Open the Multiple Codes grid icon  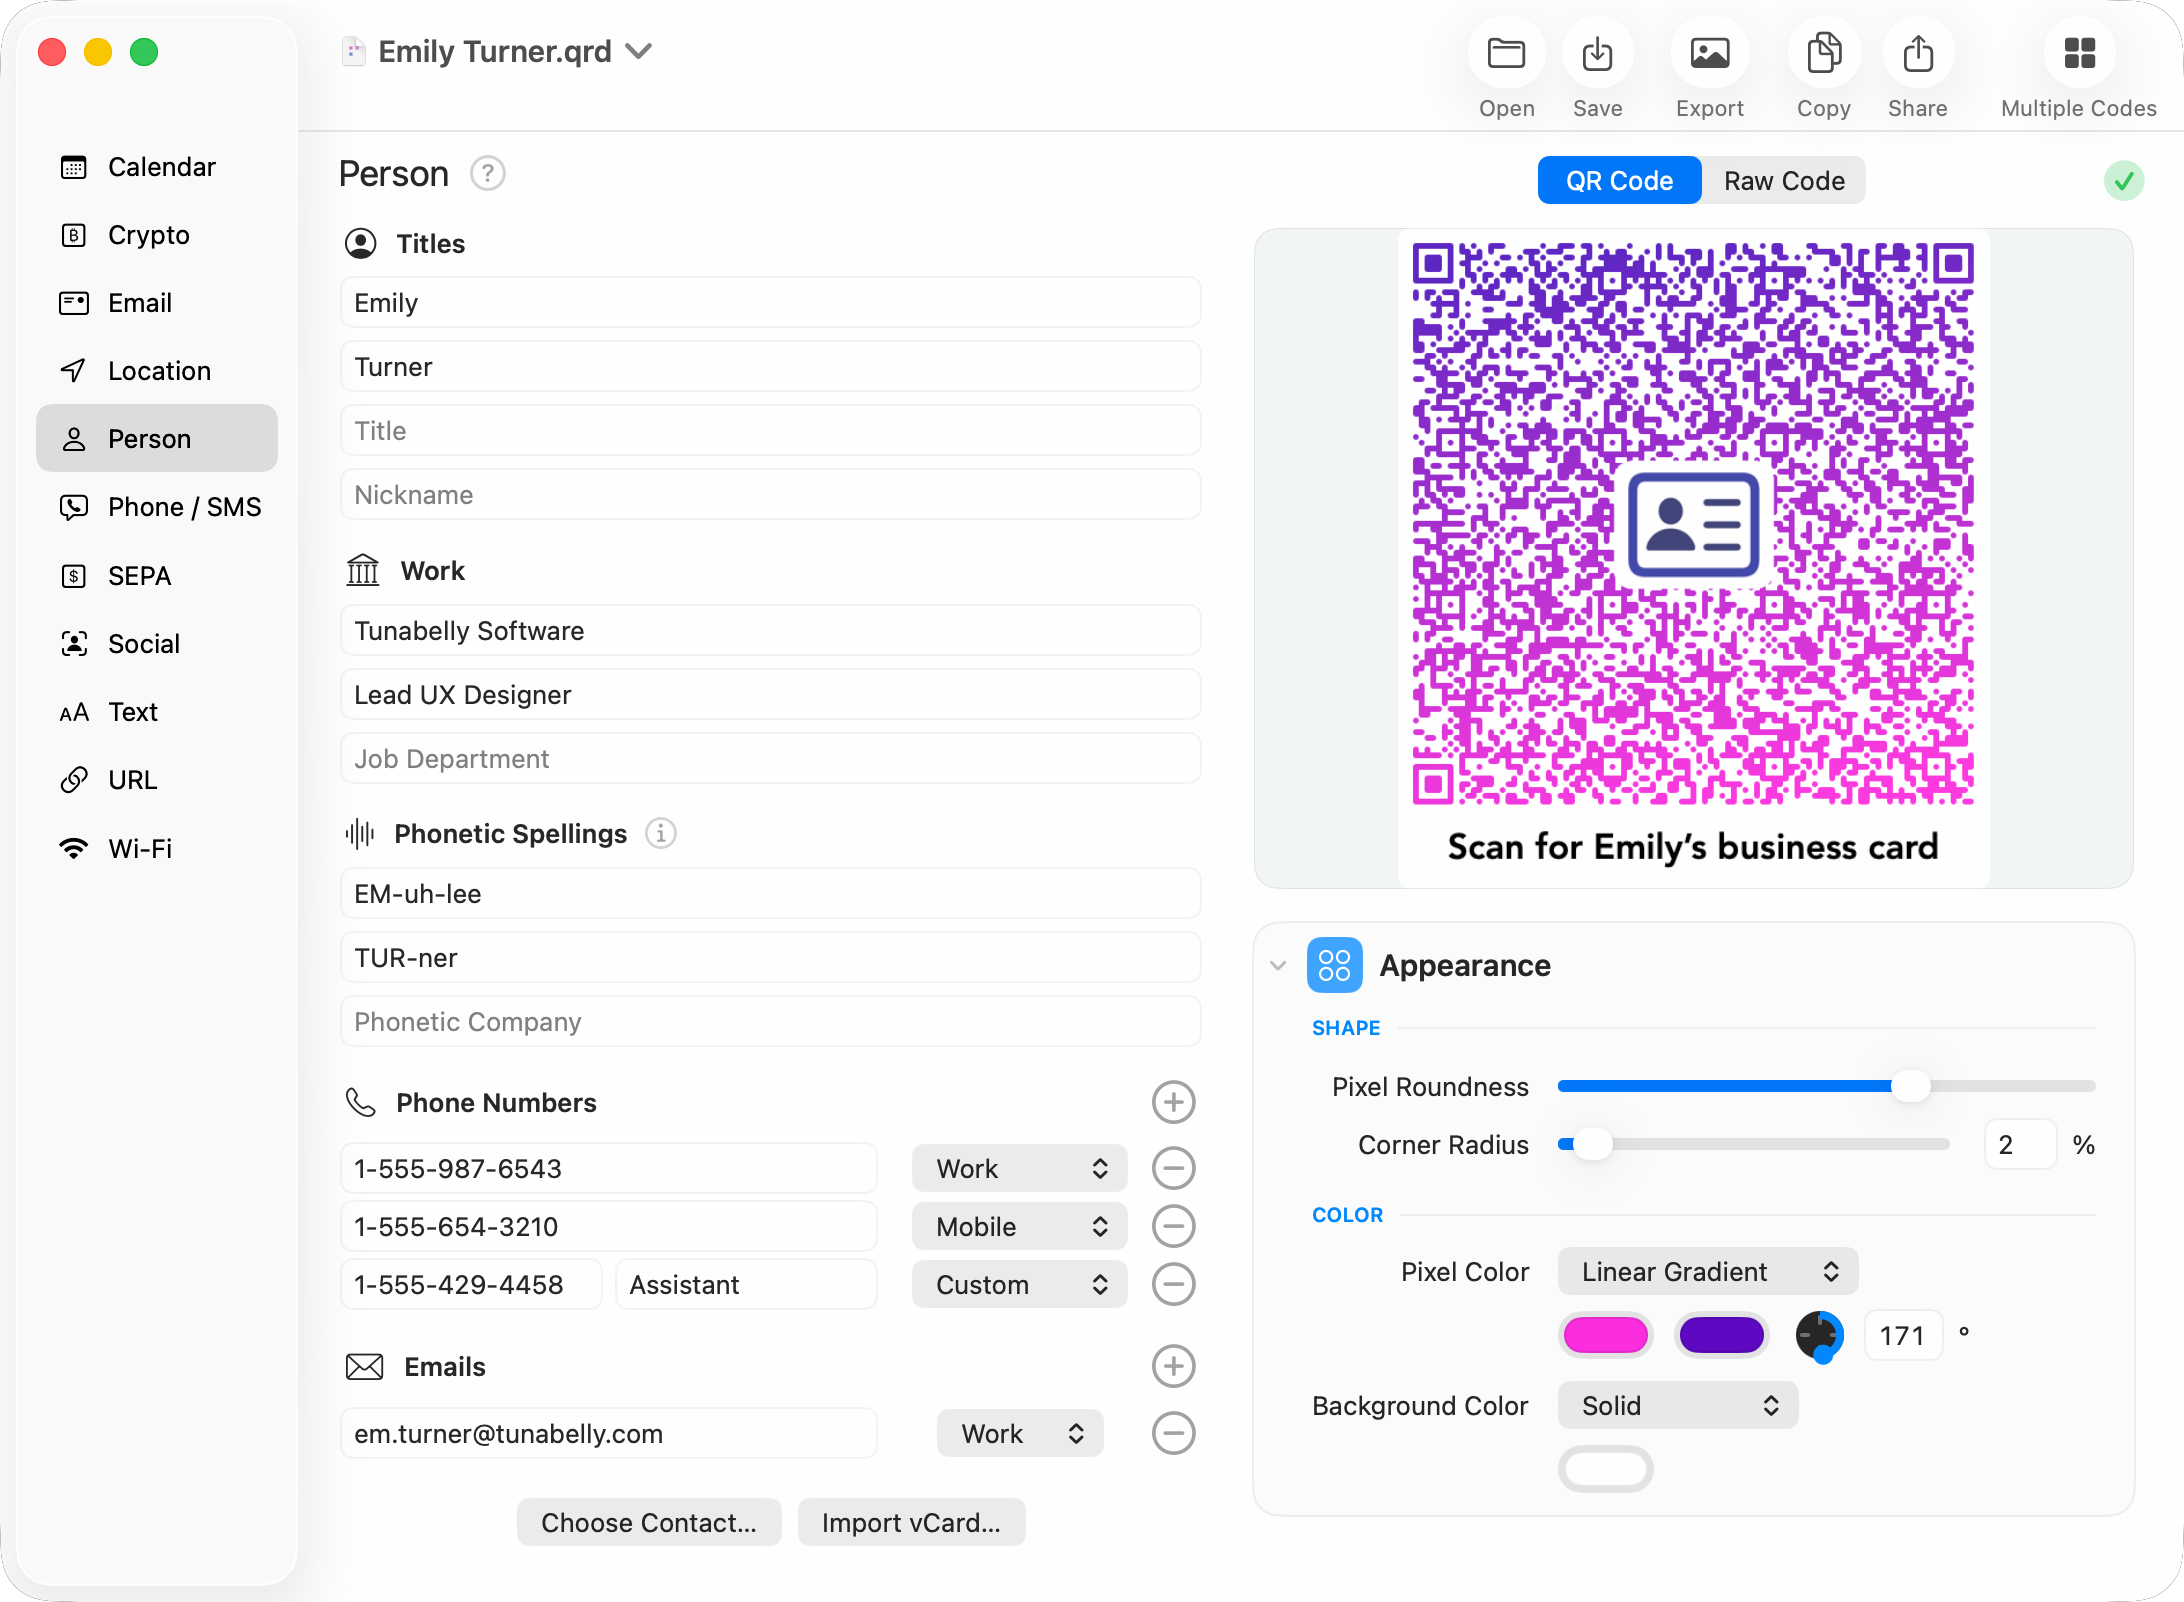pos(2079,54)
